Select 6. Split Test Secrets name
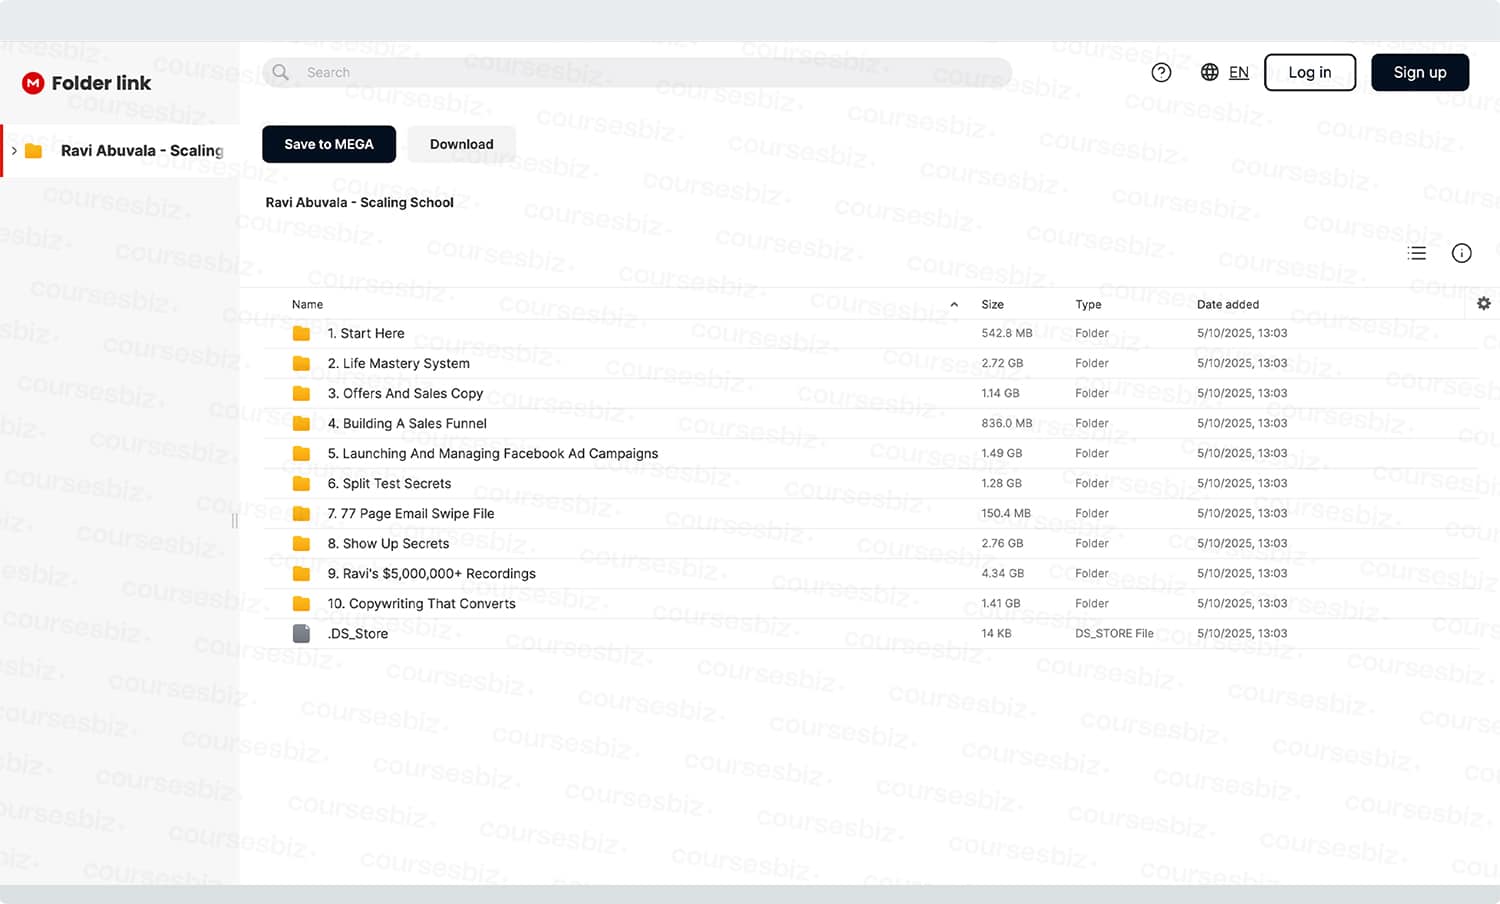 click(389, 483)
